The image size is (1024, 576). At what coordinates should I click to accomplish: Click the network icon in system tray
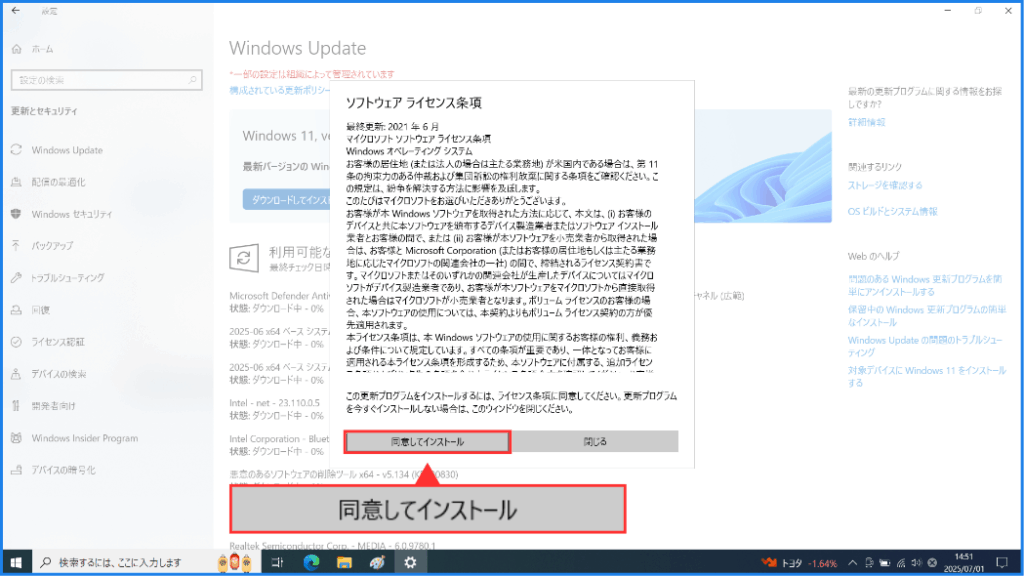click(x=901, y=563)
